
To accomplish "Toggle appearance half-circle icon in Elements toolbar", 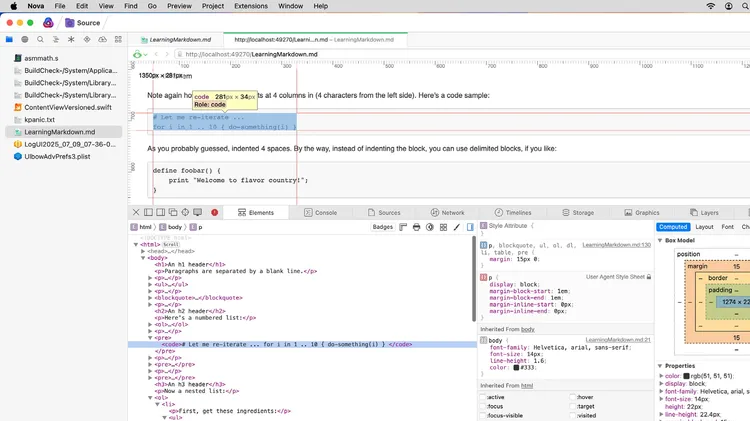I will pos(430,227).
